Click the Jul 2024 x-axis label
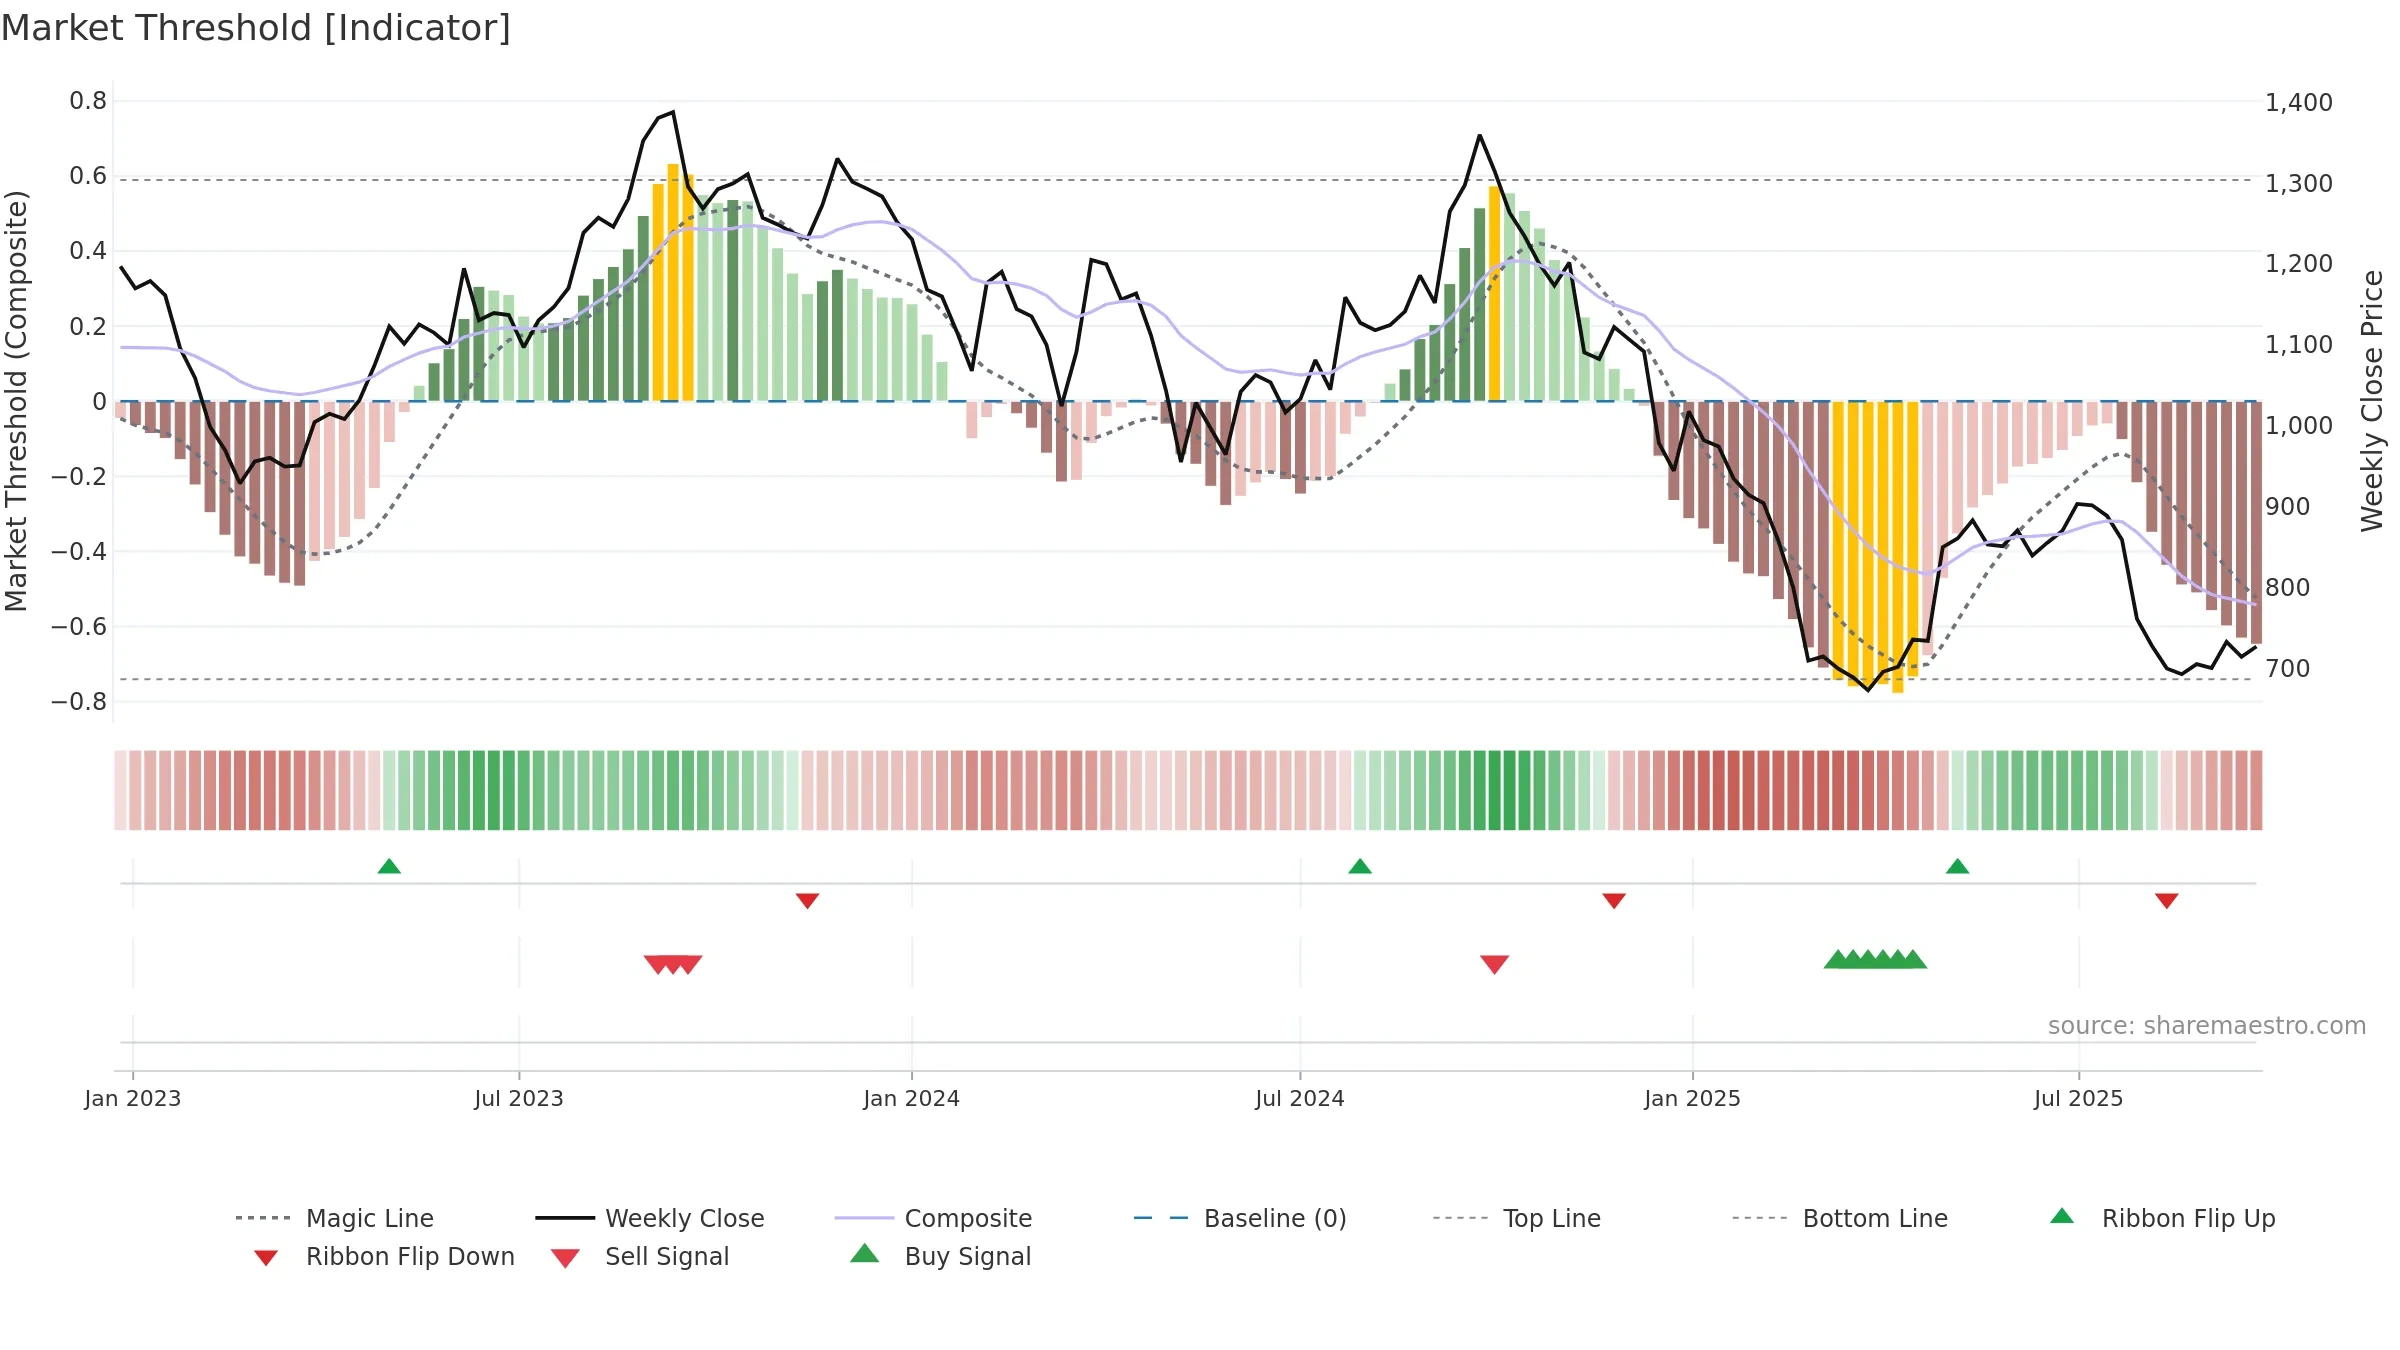The height and width of the screenshot is (1350, 2400). pyautogui.click(x=1300, y=1099)
